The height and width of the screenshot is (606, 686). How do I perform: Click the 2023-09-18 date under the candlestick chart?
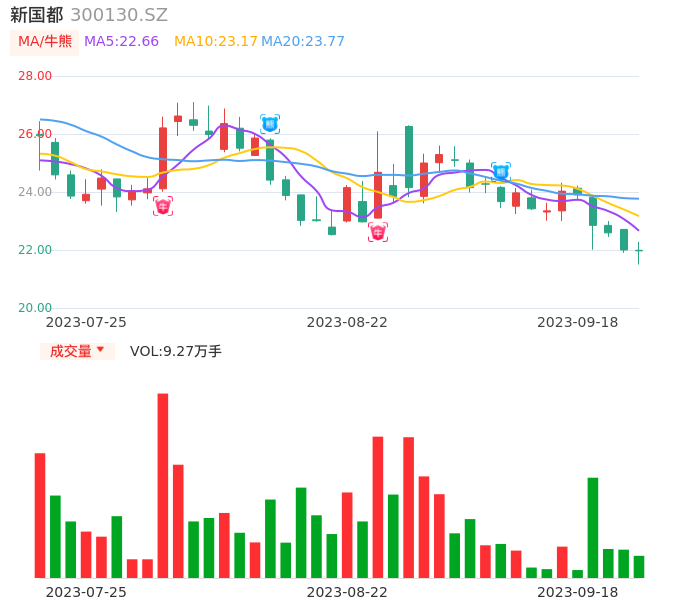(x=578, y=322)
